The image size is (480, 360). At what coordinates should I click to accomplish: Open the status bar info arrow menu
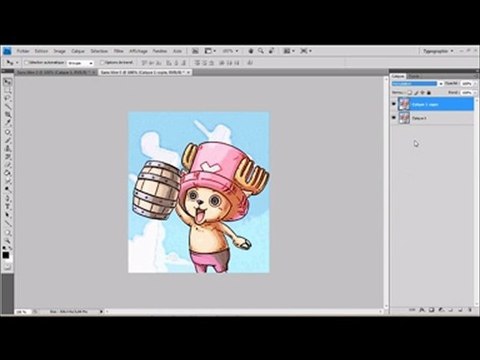click(x=102, y=312)
